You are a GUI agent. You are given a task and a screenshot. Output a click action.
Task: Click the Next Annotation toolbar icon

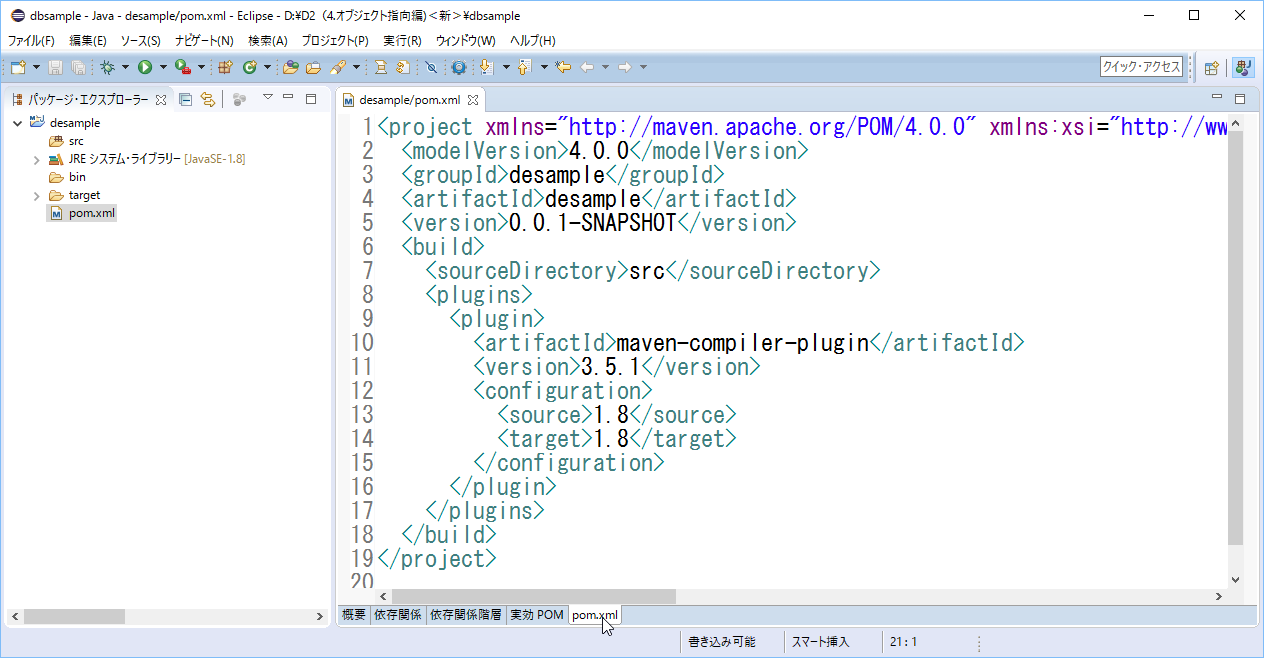[x=486, y=67]
